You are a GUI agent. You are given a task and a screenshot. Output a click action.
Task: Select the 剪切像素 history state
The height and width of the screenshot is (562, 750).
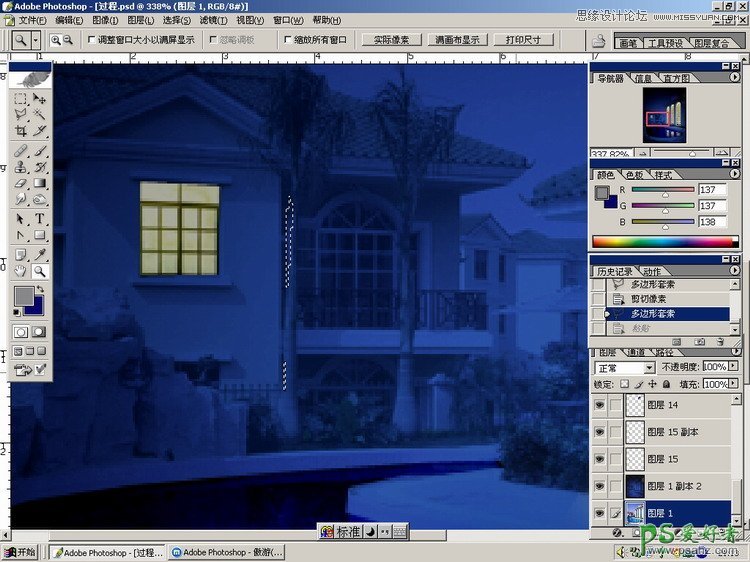pyautogui.click(x=648, y=298)
